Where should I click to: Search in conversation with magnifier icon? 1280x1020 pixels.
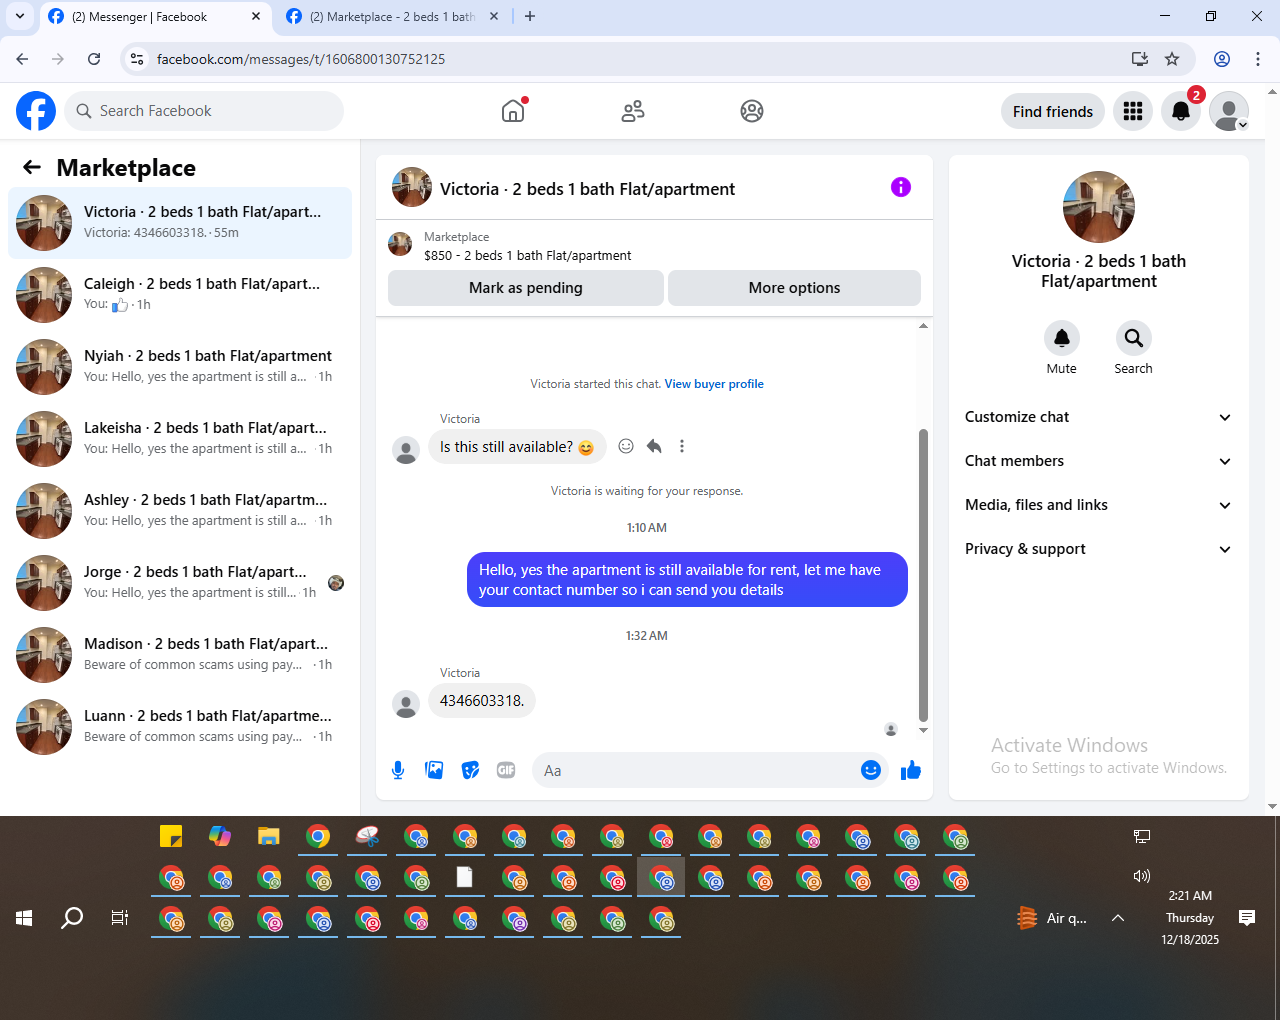coord(1133,338)
